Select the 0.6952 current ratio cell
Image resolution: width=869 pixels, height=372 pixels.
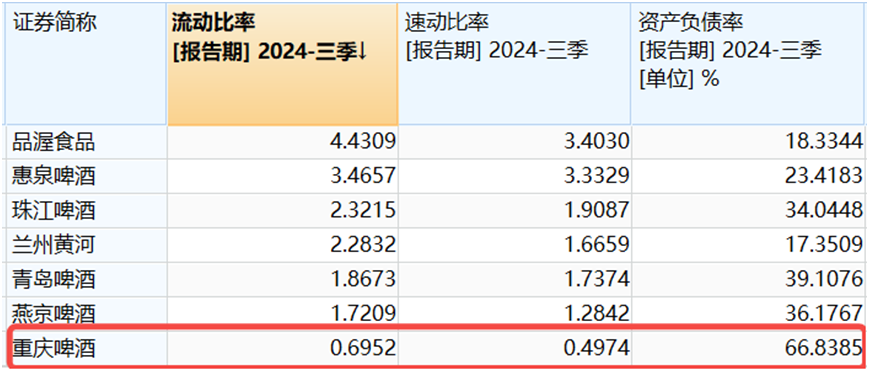[x=282, y=348]
